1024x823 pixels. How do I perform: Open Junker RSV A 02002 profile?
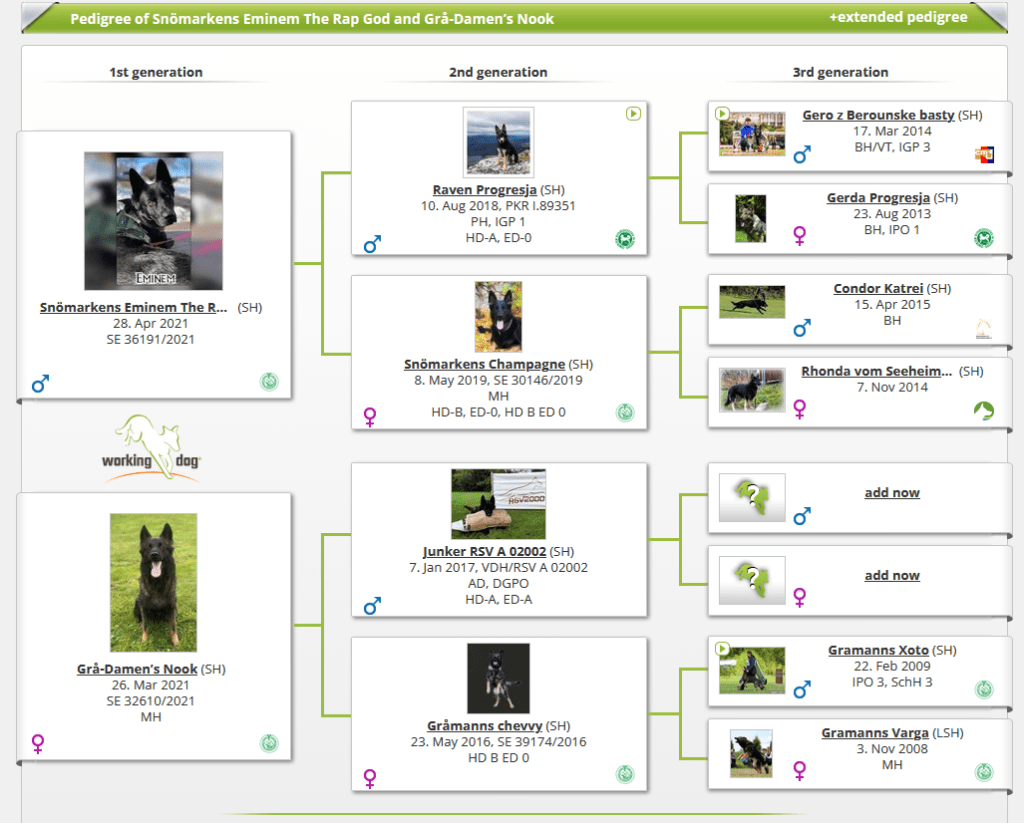[484, 552]
